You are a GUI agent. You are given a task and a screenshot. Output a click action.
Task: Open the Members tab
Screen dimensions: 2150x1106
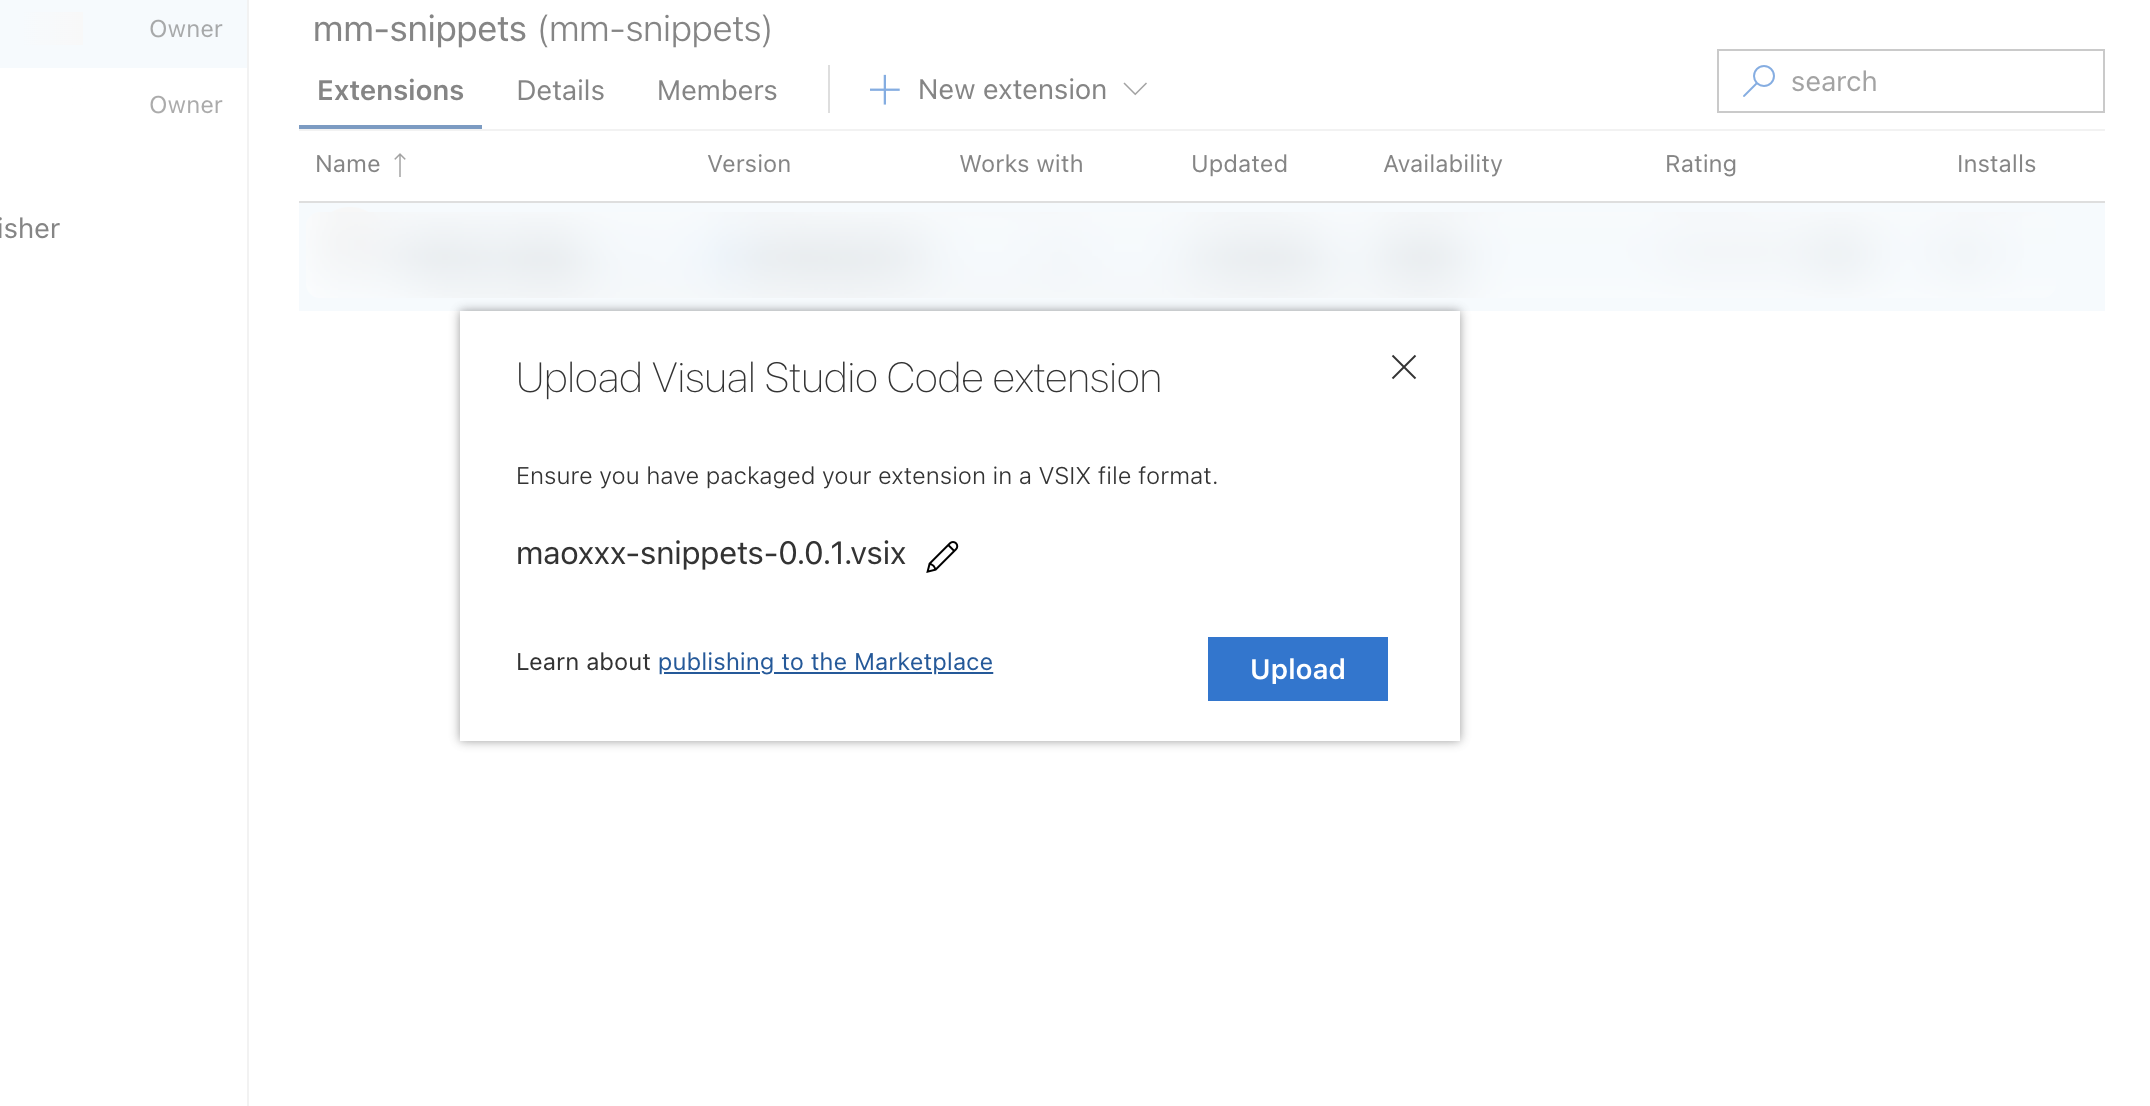pos(716,90)
